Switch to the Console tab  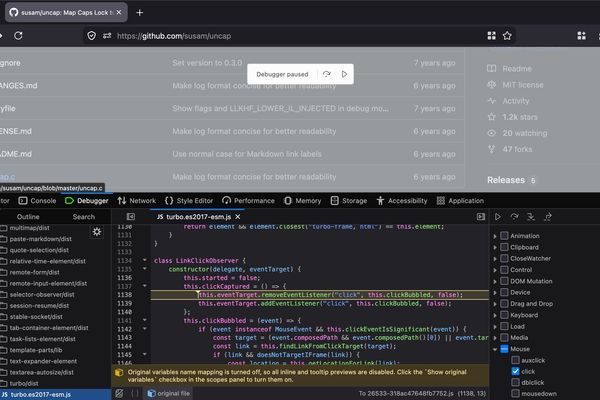(38, 201)
